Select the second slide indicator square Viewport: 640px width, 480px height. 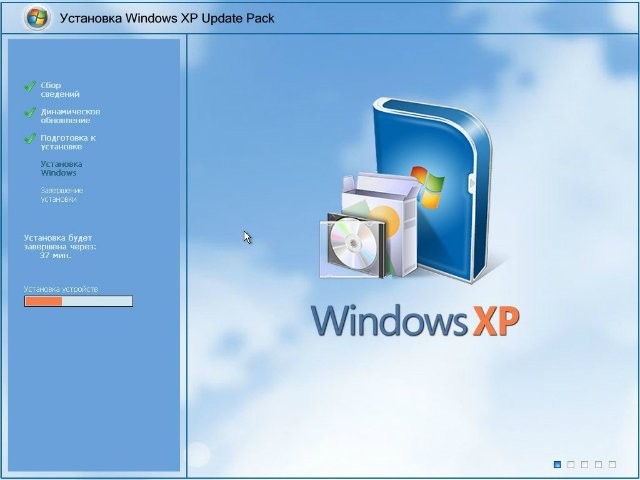tap(571, 464)
